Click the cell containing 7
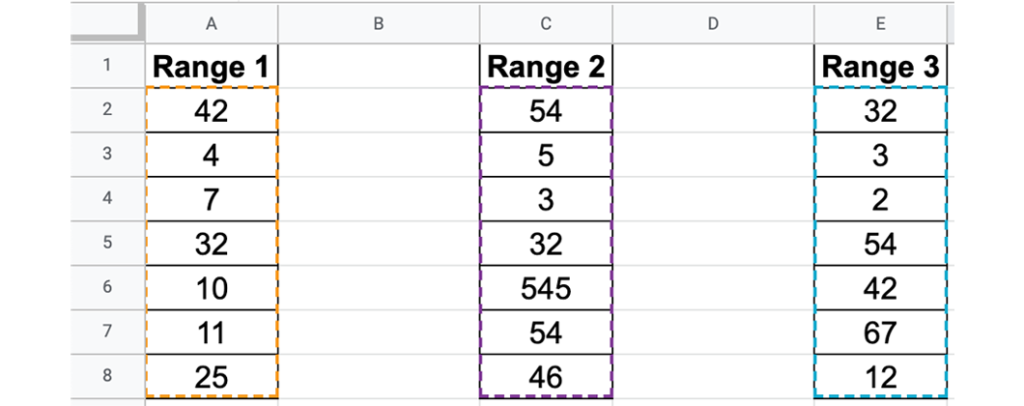This screenshot has width=1024, height=406. coord(211,199)
